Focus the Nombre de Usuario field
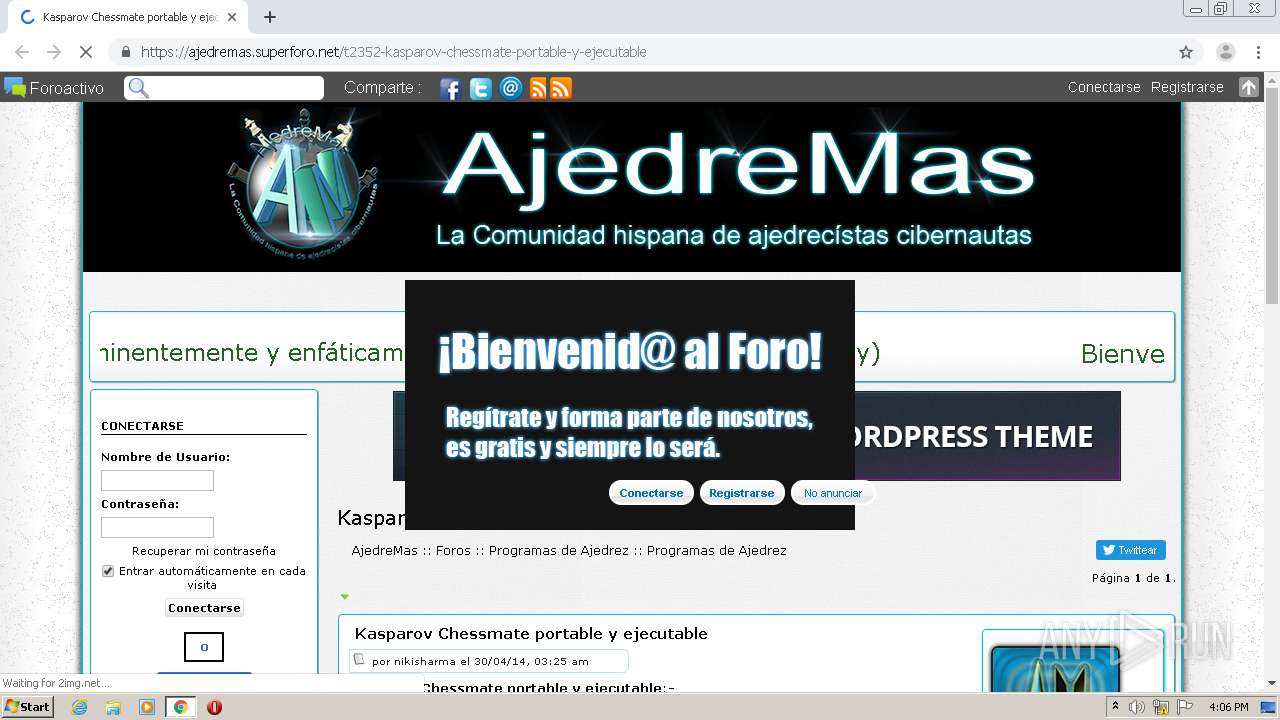 157,481
